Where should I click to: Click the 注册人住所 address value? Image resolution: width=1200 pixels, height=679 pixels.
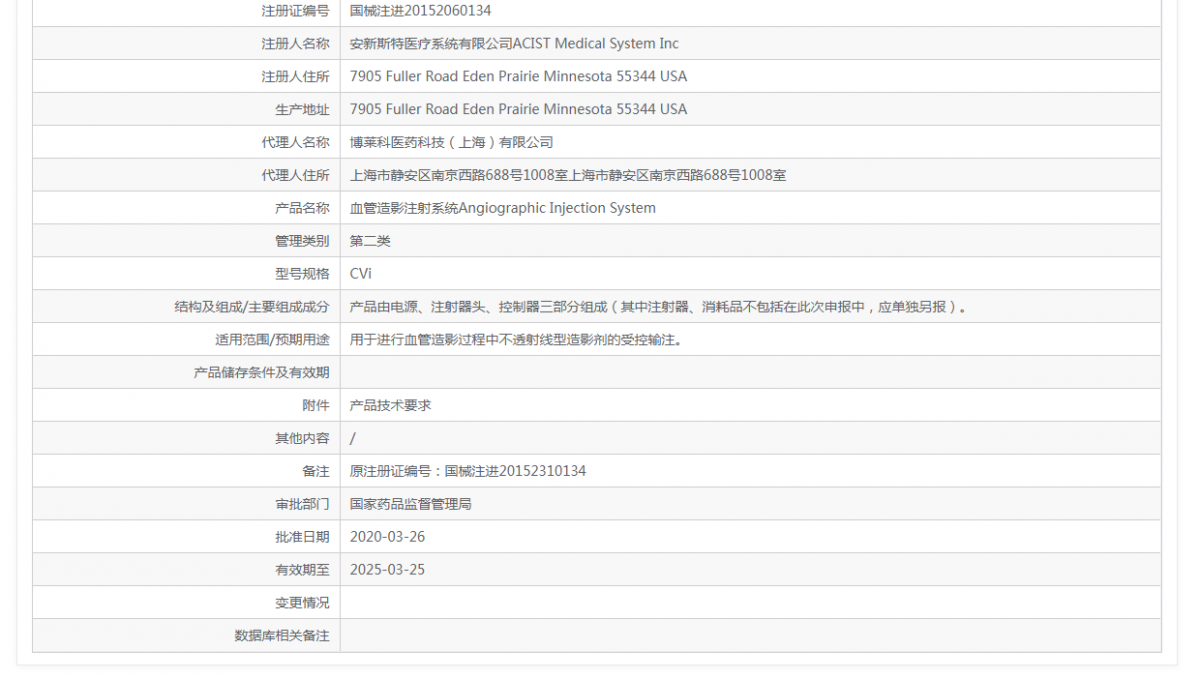[518, 76]
